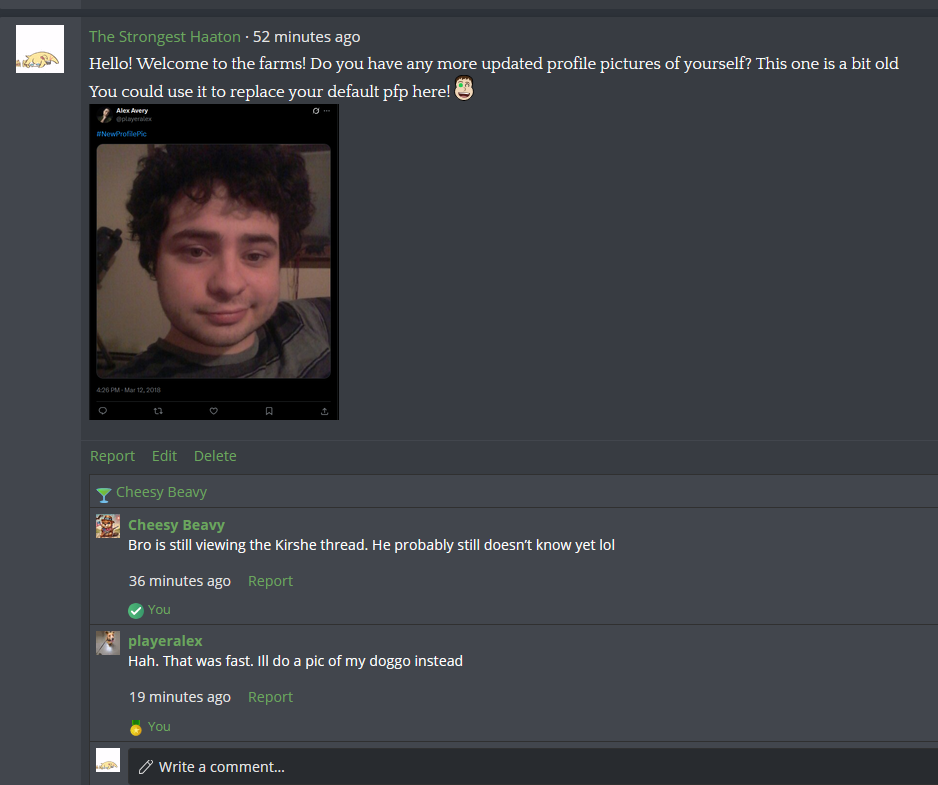Click the Write a comment field
938x785 pixels.
click(532, 766)
